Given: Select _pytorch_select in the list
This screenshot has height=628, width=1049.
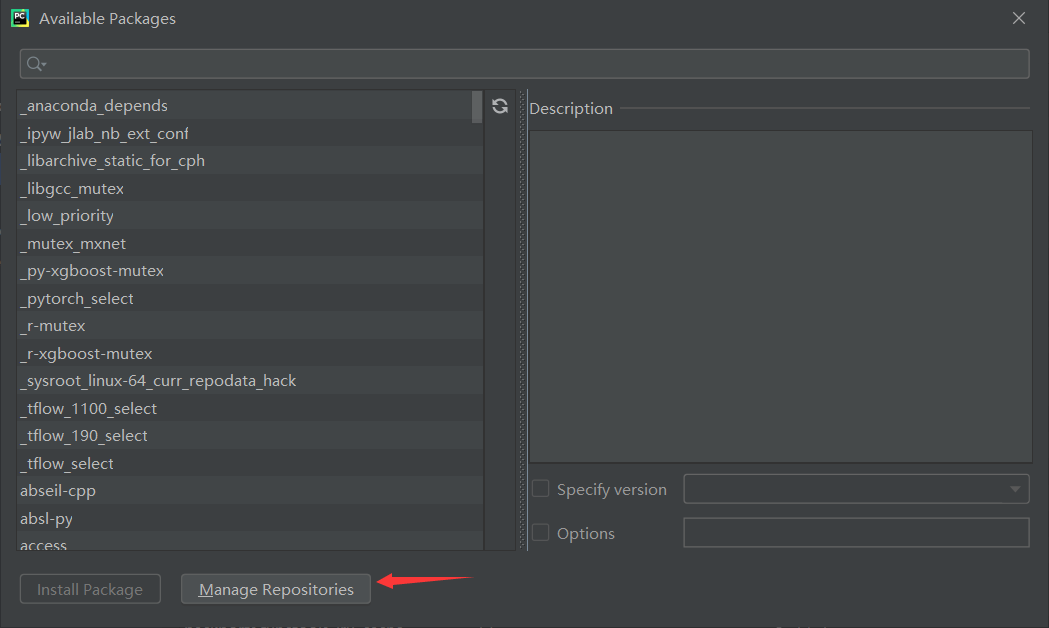Looking at the screenshot, I should 77,299.
